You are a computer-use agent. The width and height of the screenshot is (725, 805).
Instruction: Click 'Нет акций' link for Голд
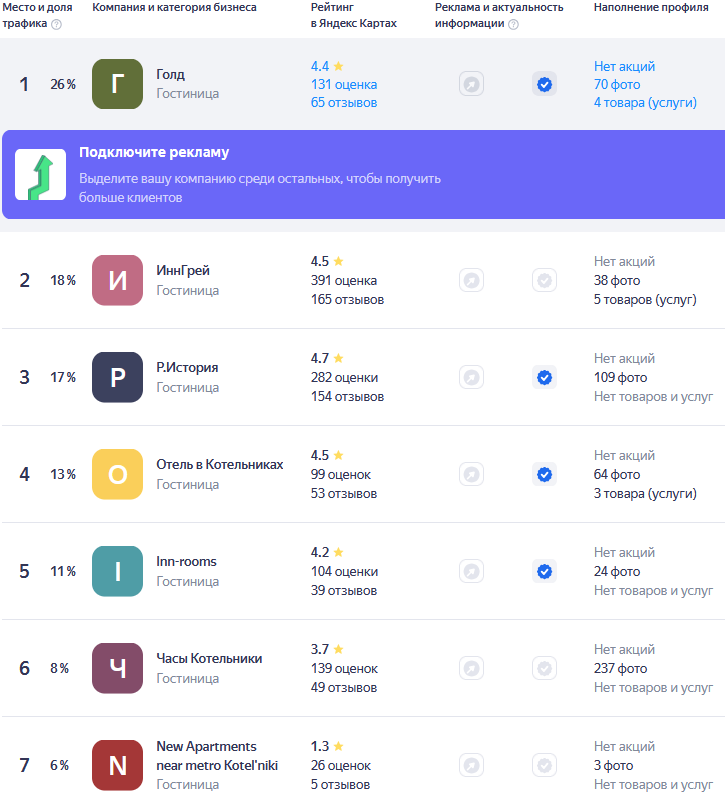point(624,66)
